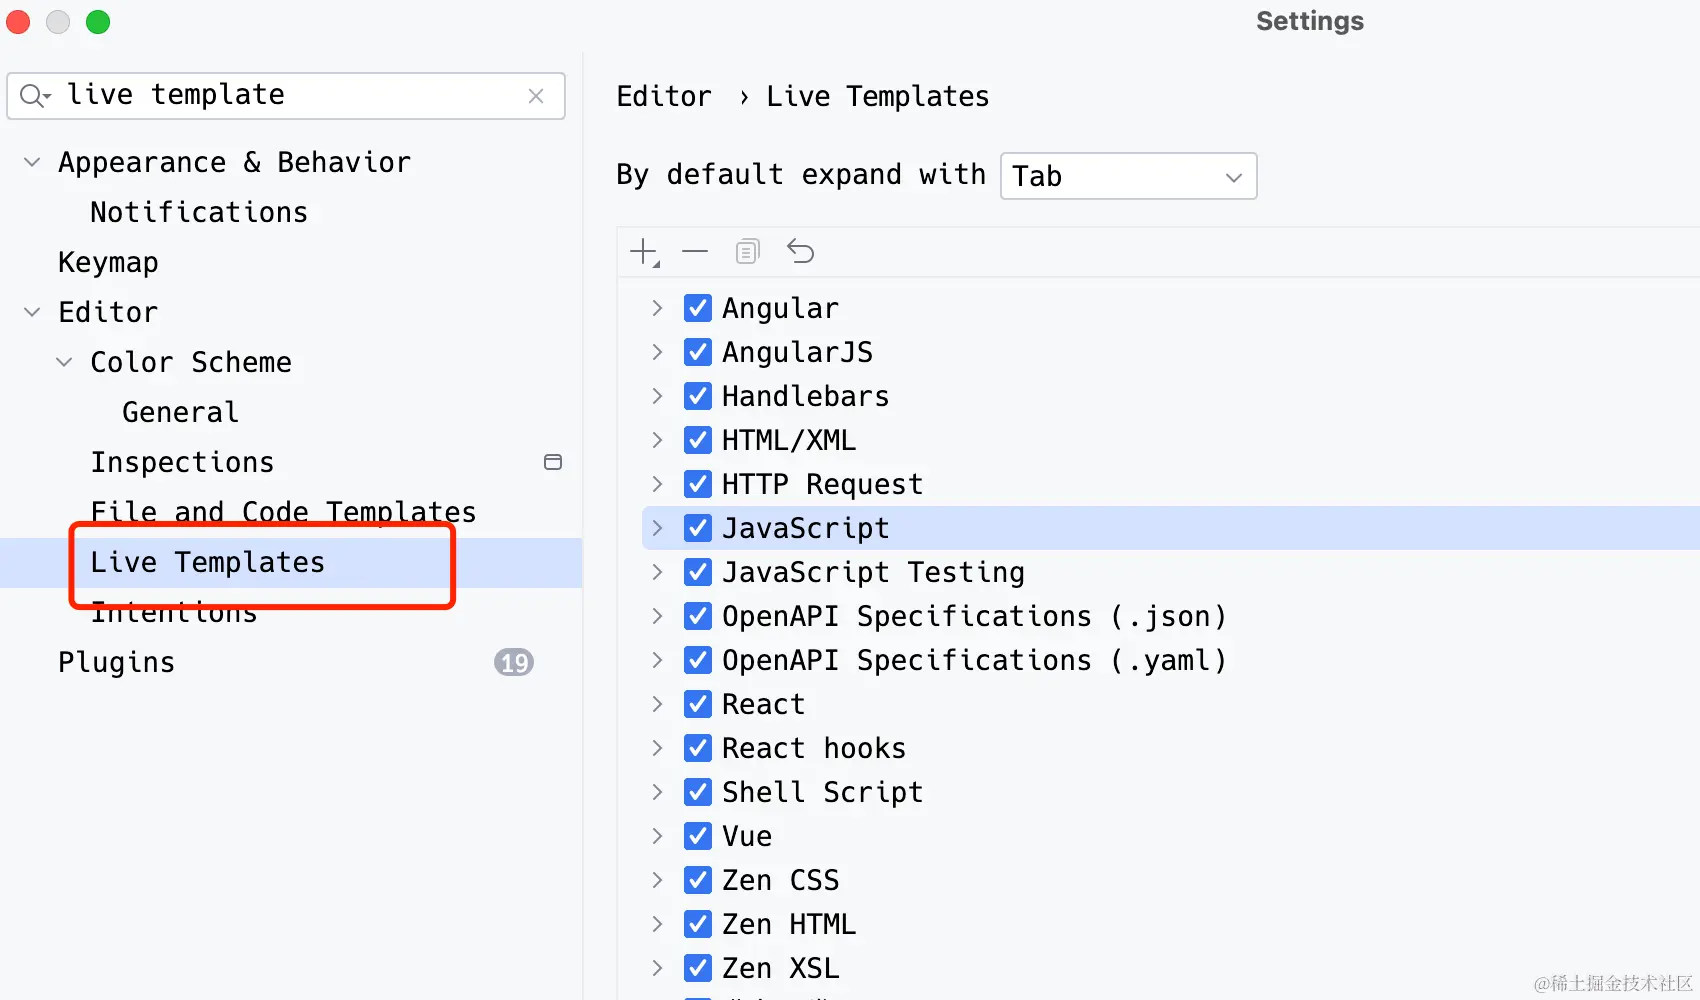
Task: Toggle the Zen XSL checkbox
Action: coord(698,968)
